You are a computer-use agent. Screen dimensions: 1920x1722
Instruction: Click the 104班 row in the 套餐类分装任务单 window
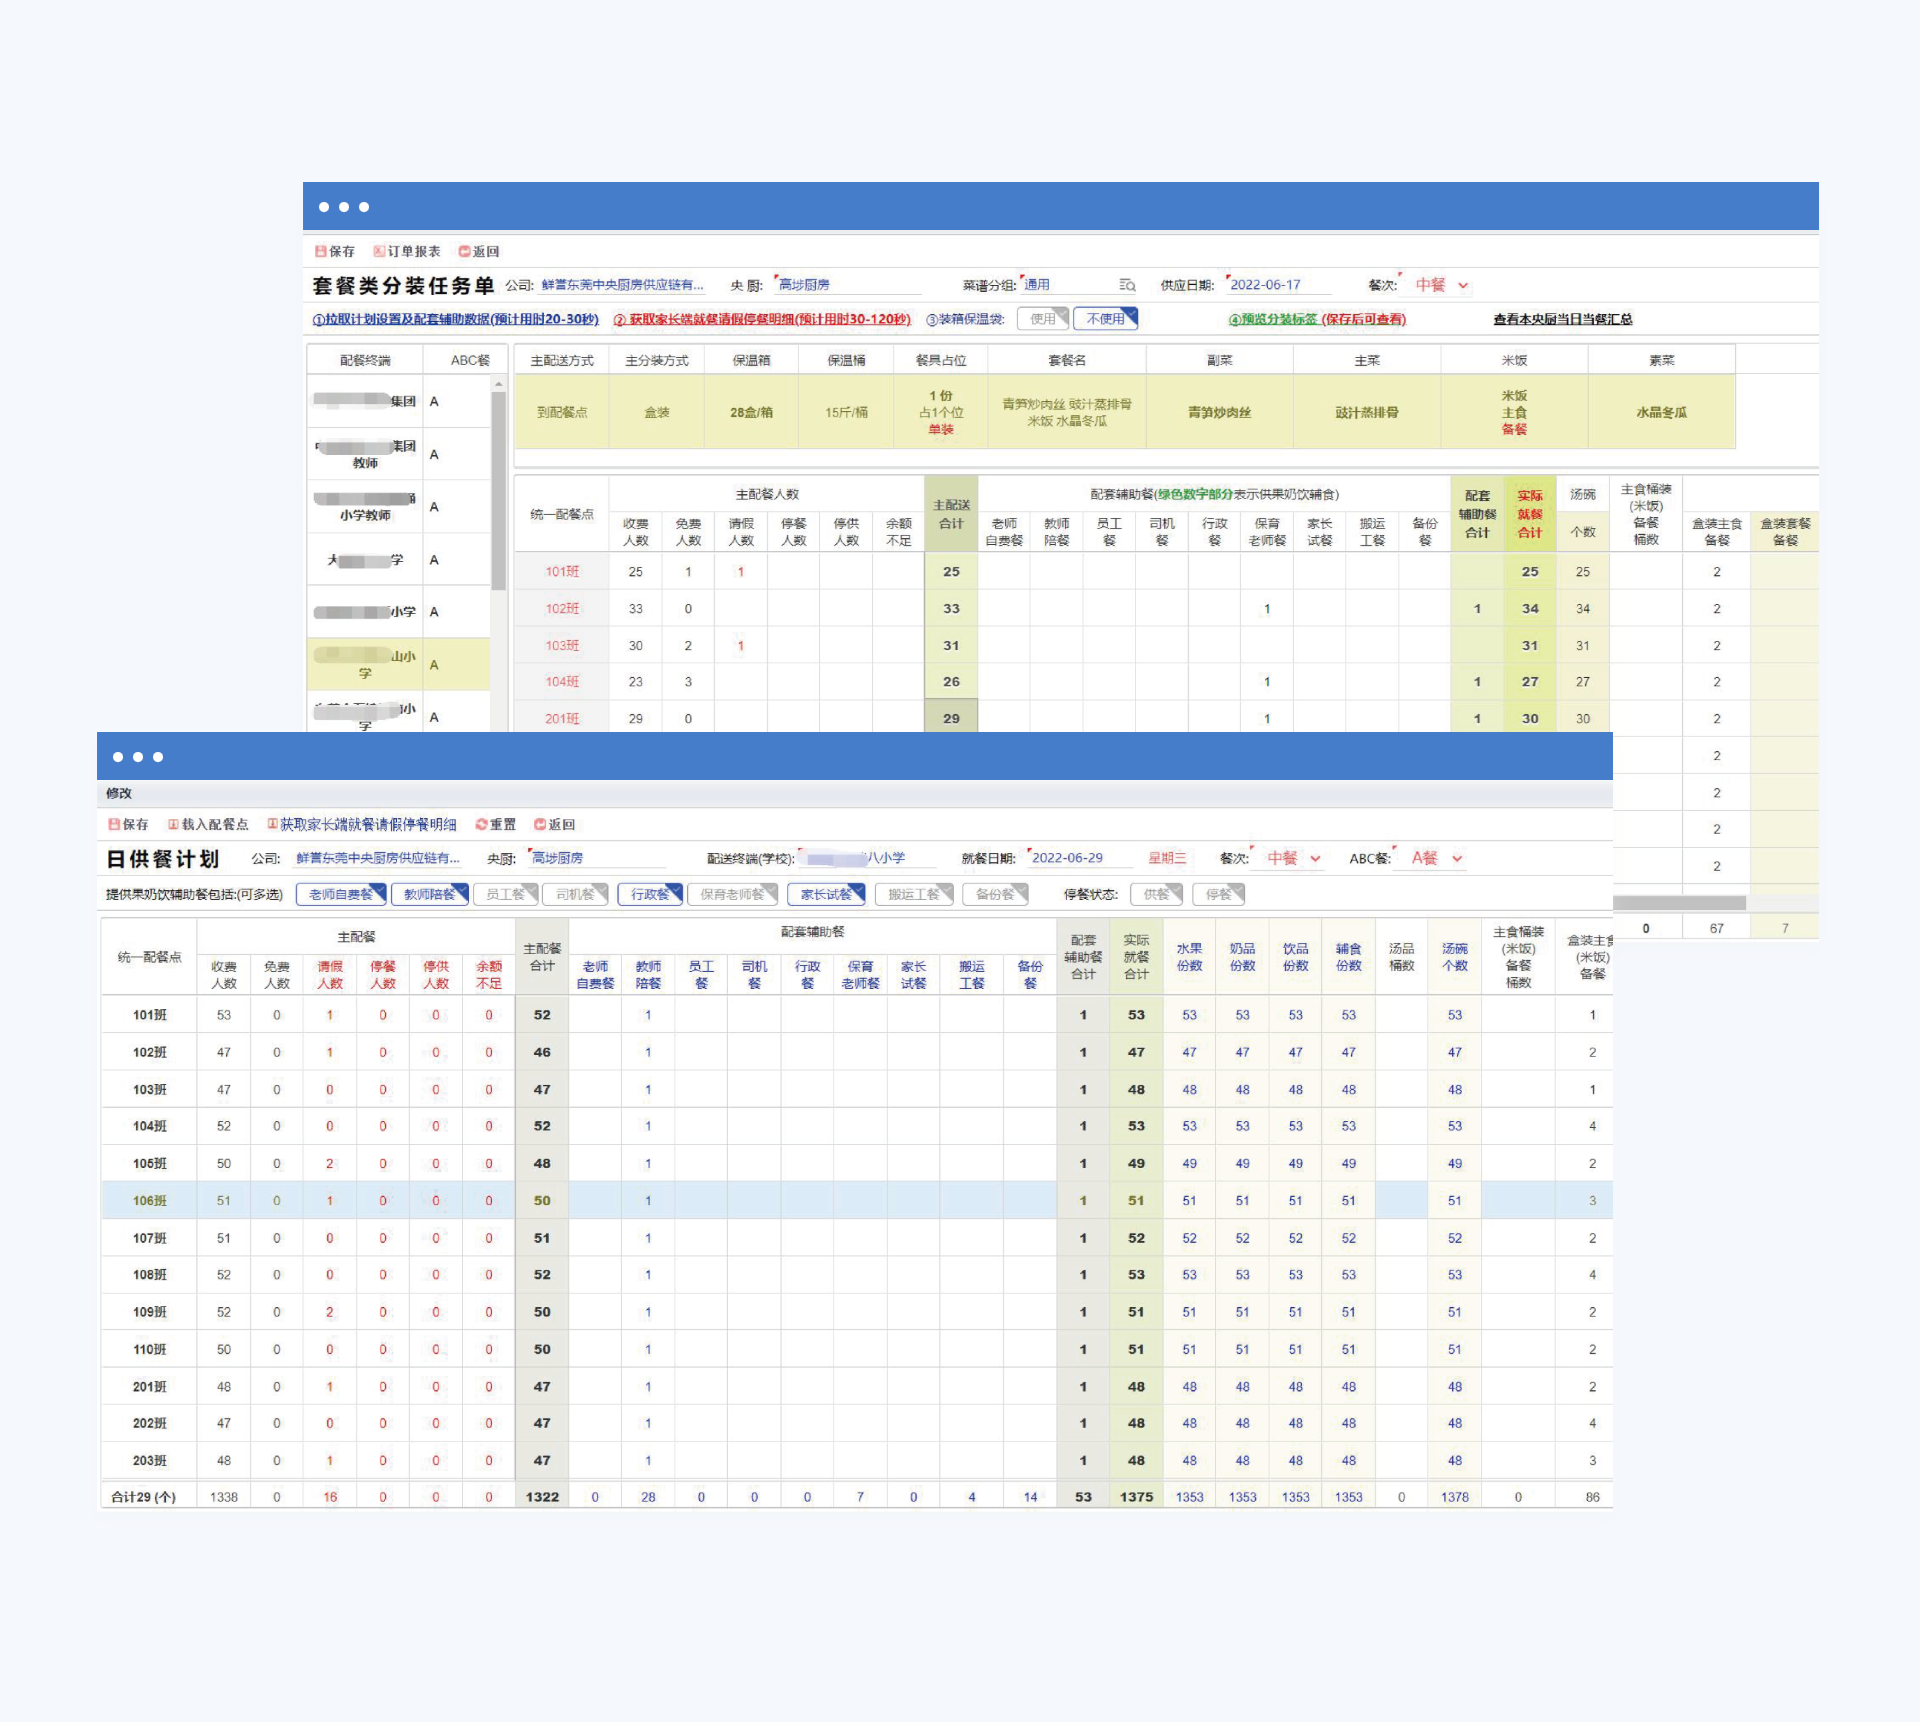coord(1166,682)
